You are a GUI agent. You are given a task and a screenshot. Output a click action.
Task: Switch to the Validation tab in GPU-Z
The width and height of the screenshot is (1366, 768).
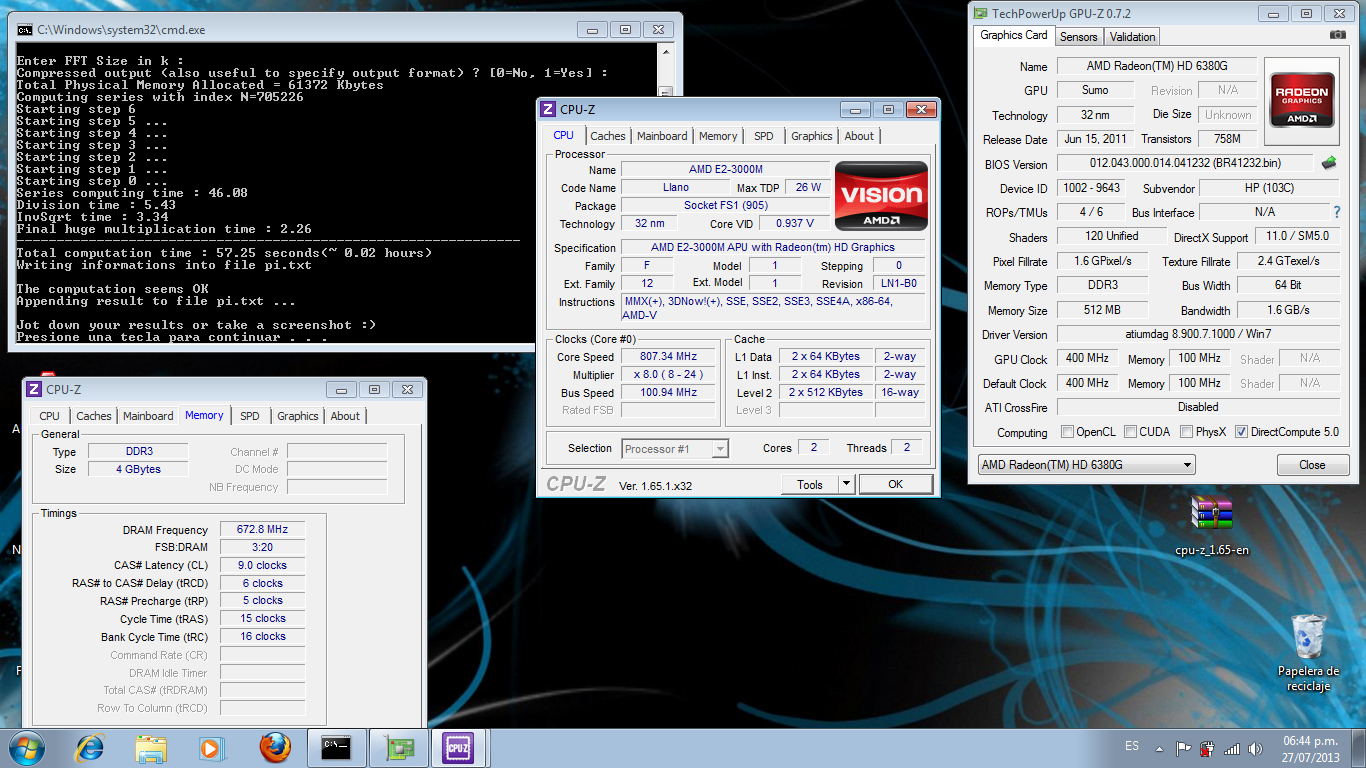click(1132, 37)
